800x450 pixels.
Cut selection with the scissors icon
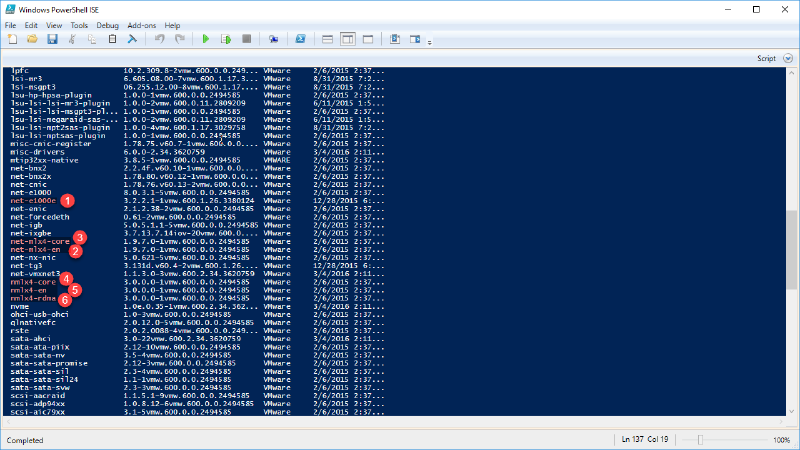(x=72, y=39)
